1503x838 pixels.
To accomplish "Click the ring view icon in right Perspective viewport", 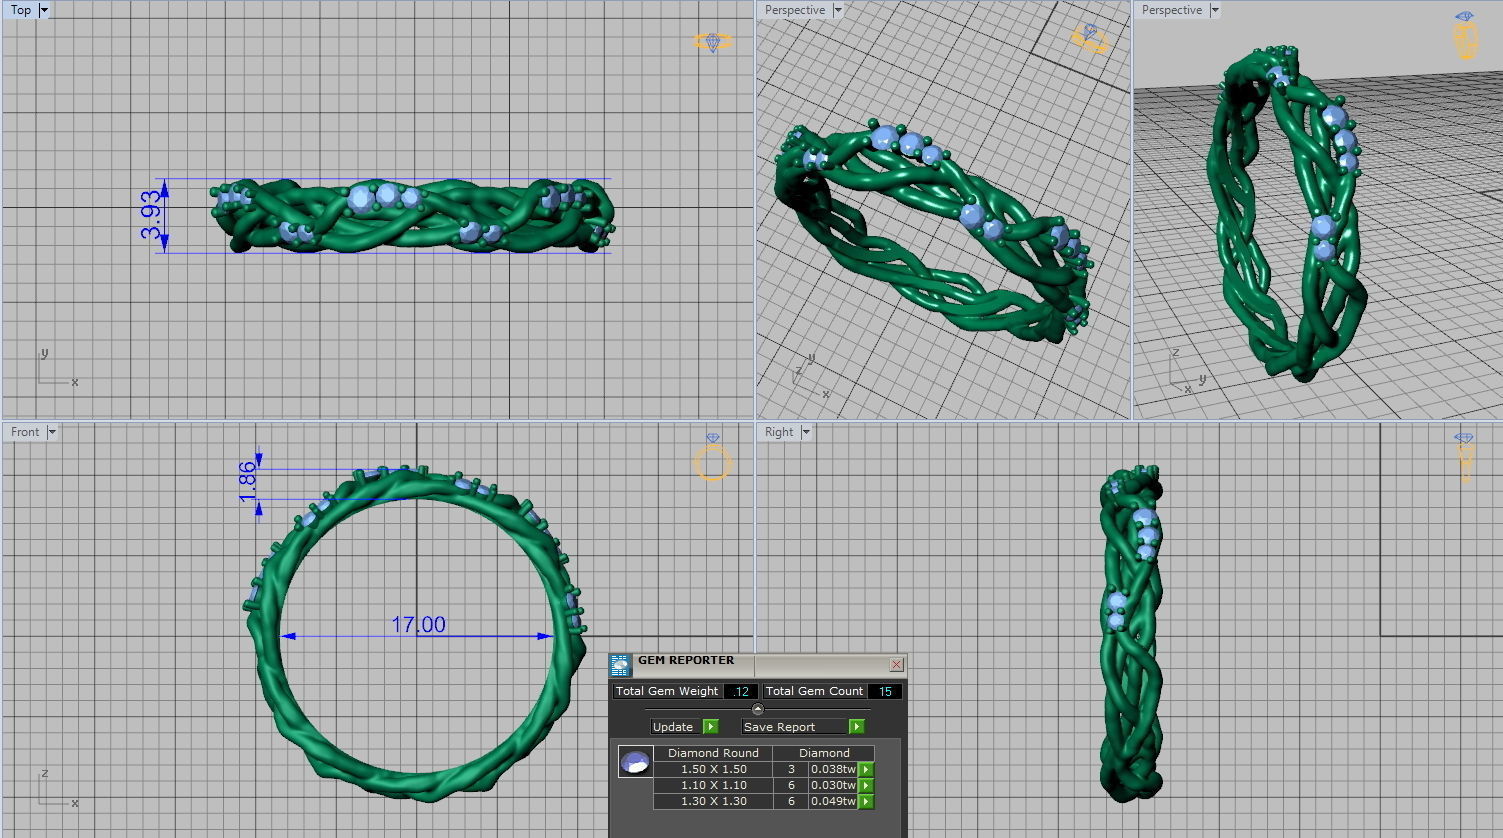I will tap(1465, 36).
